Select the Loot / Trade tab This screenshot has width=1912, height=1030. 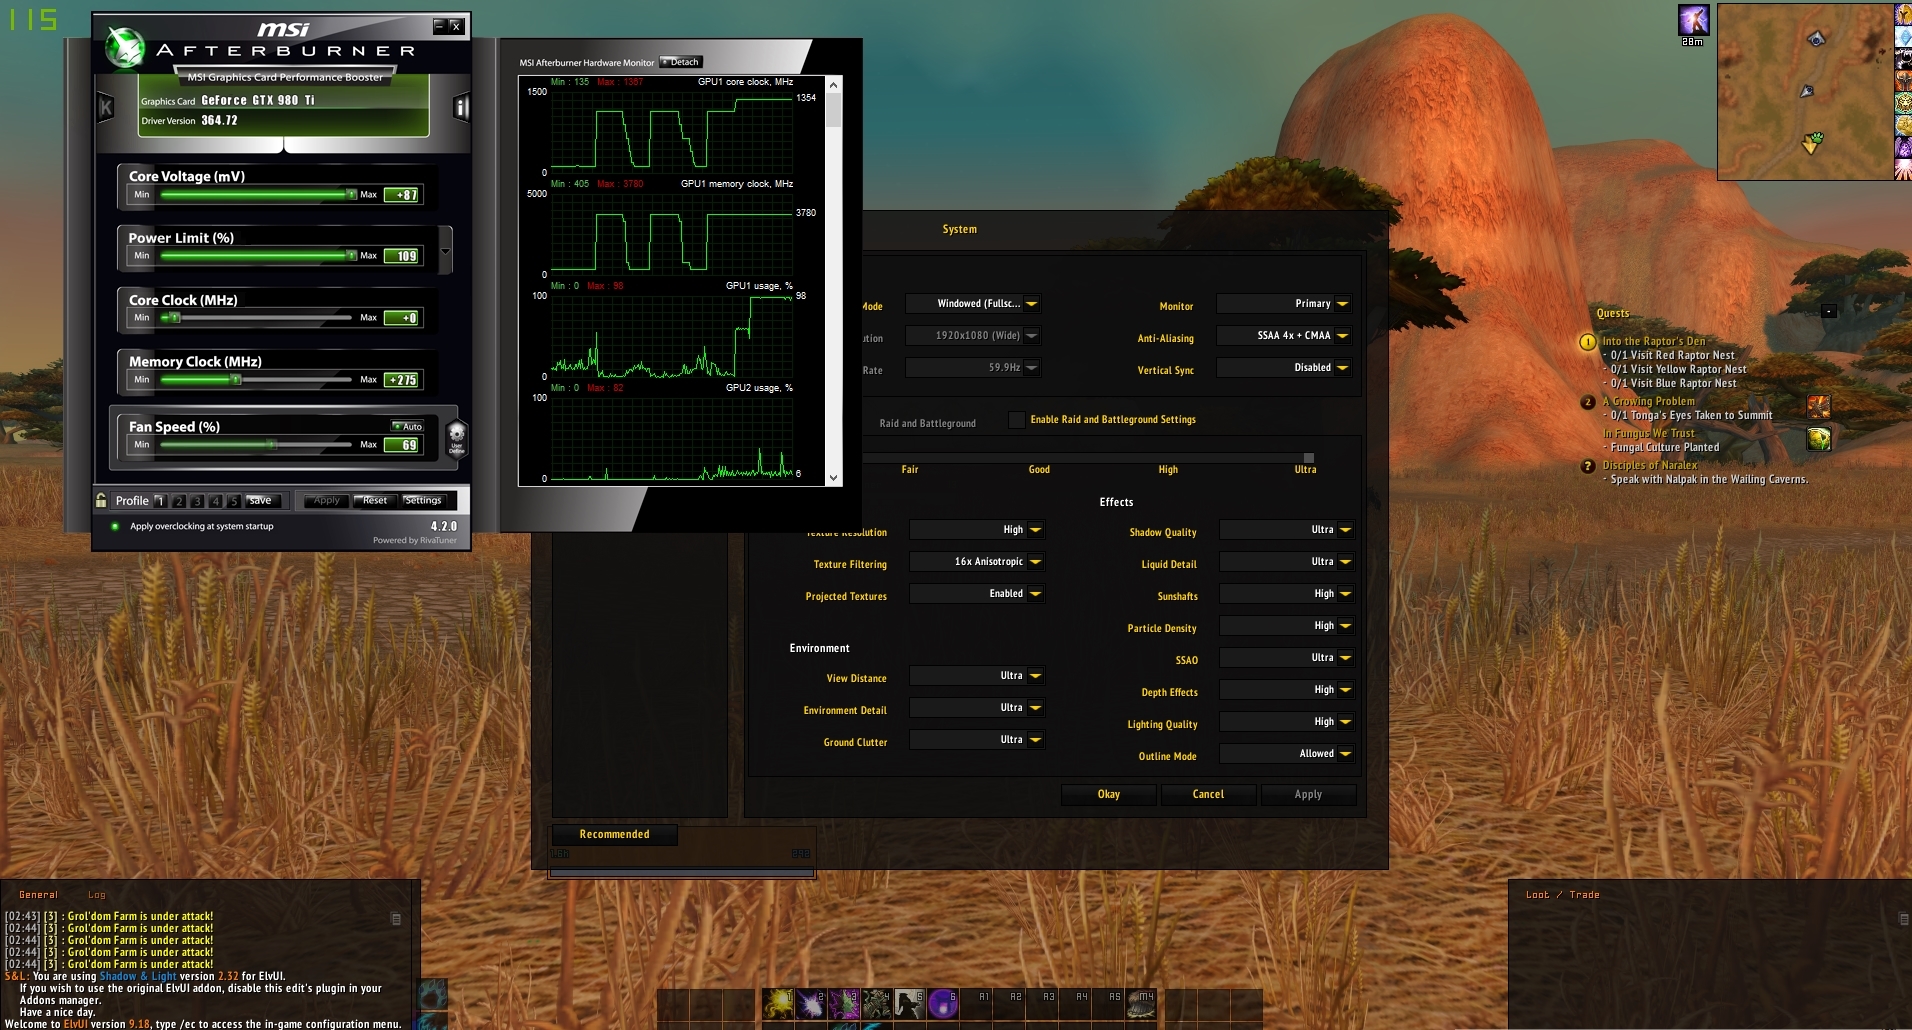tap(1562, 895)
